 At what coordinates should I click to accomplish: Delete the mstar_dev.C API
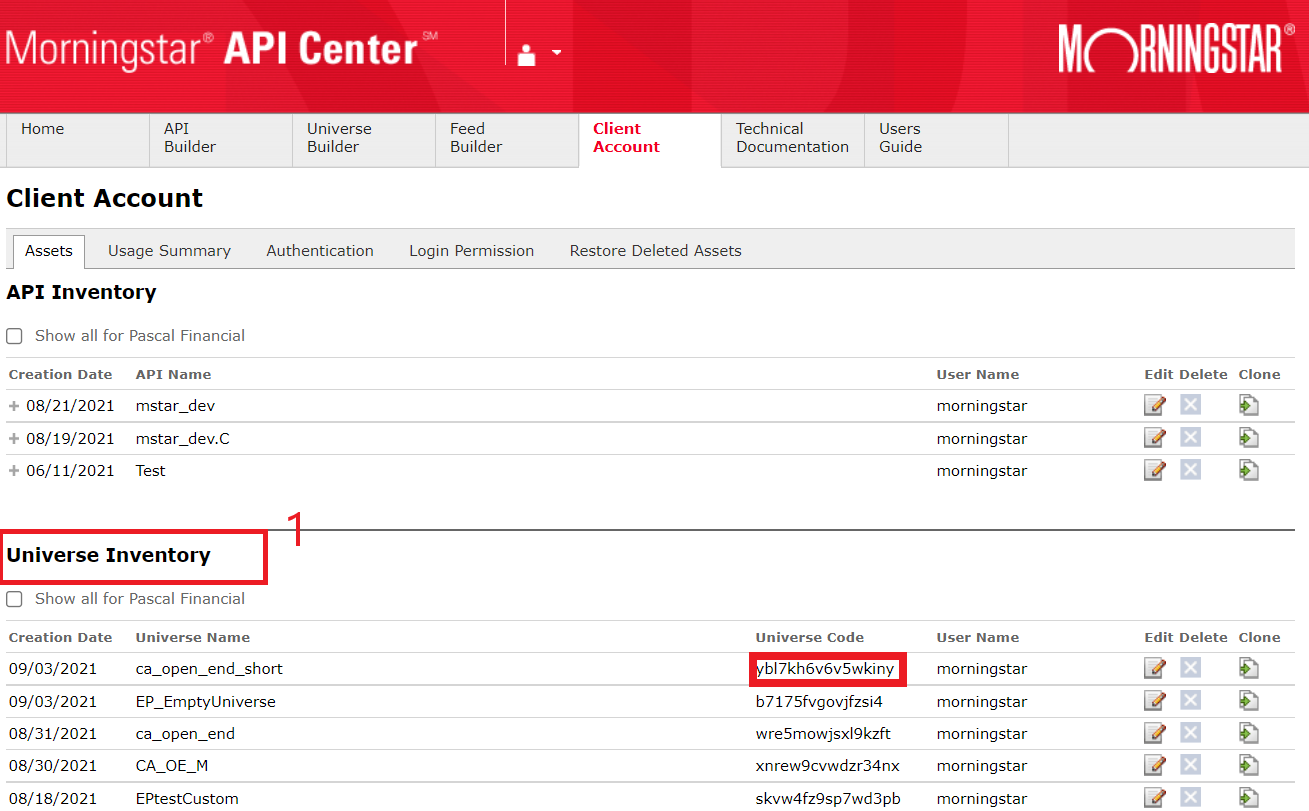pyautogui.click(x=1189, y=438)
